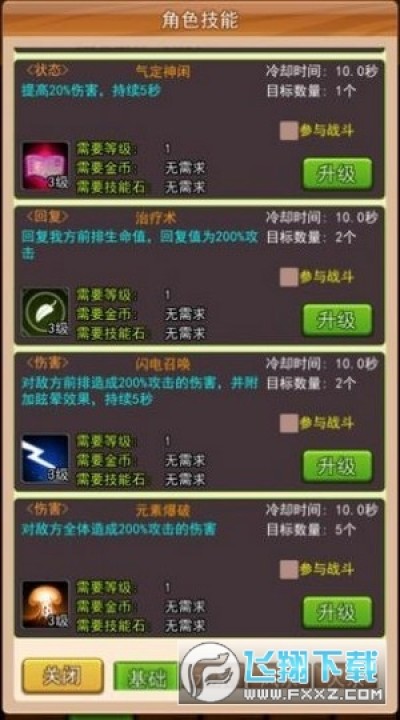Upgrade 气定神闲 with its 升级 button

point(337,174)
